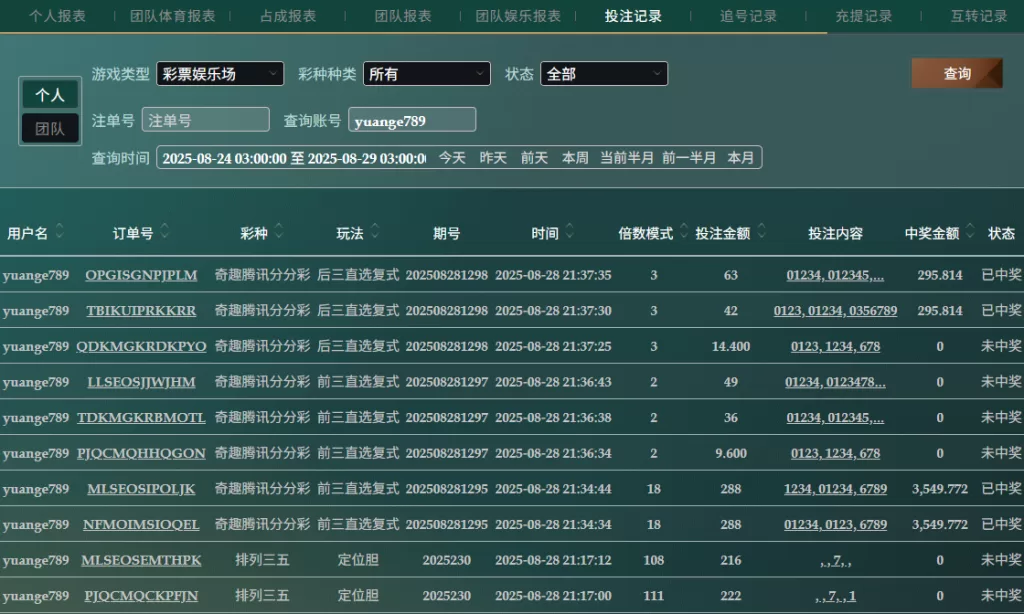Image resolution: width=1024 pixels, height=614 pixels.
Task: Click bet amount 9.600
Action: click(731, 453)
